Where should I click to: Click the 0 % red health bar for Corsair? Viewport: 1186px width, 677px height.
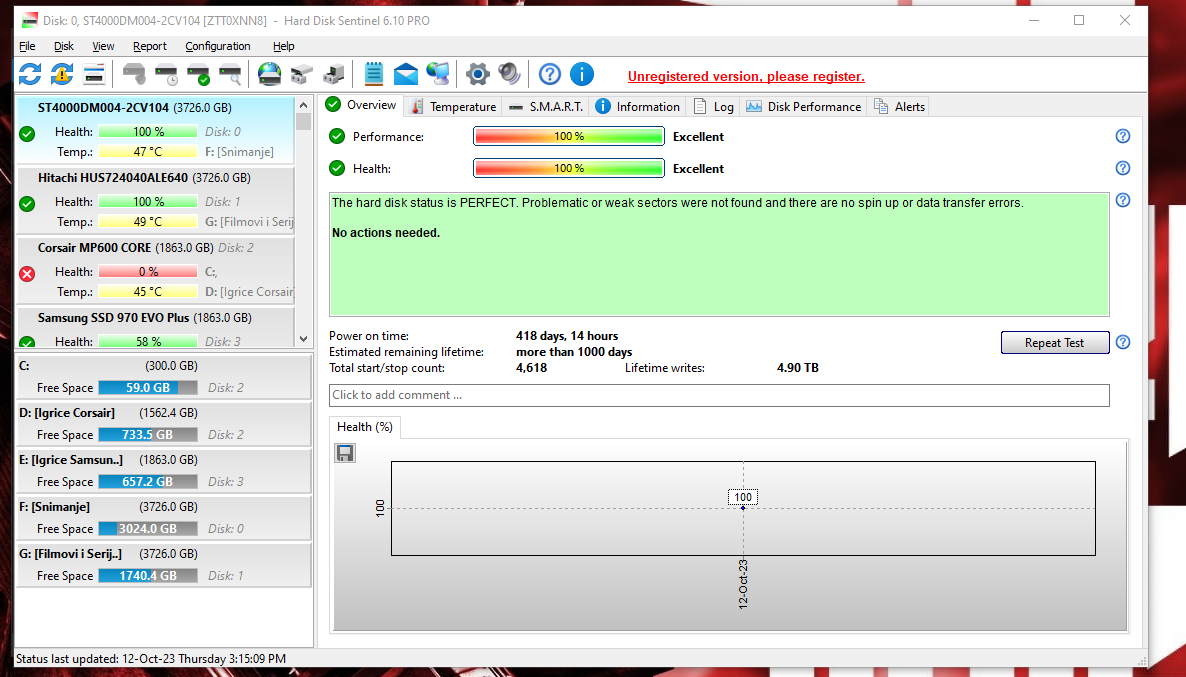pyautogui.click(x=148, y=272)
